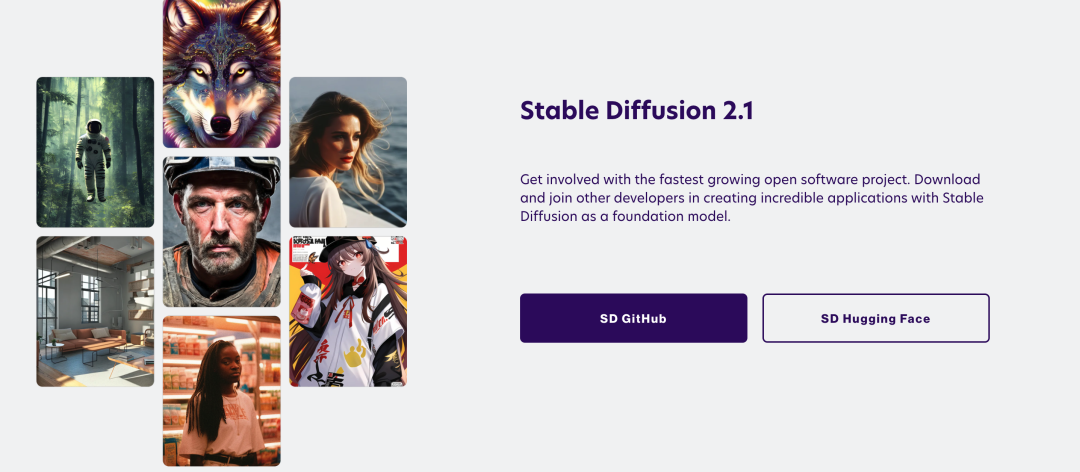Open the astronaut in forest image

95,152
